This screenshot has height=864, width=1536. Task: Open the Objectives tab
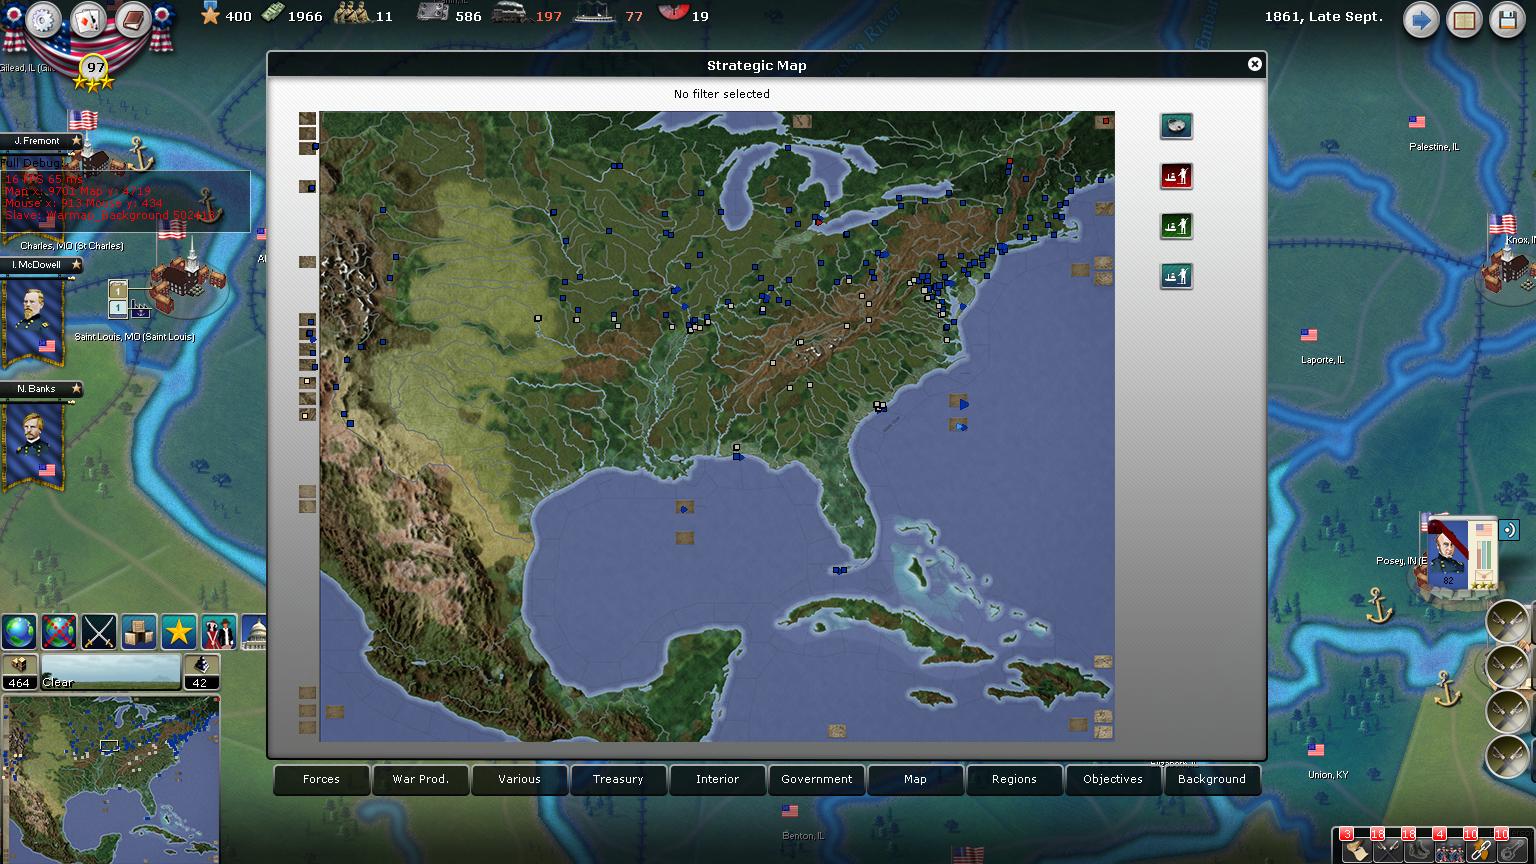pos(1112,779)
